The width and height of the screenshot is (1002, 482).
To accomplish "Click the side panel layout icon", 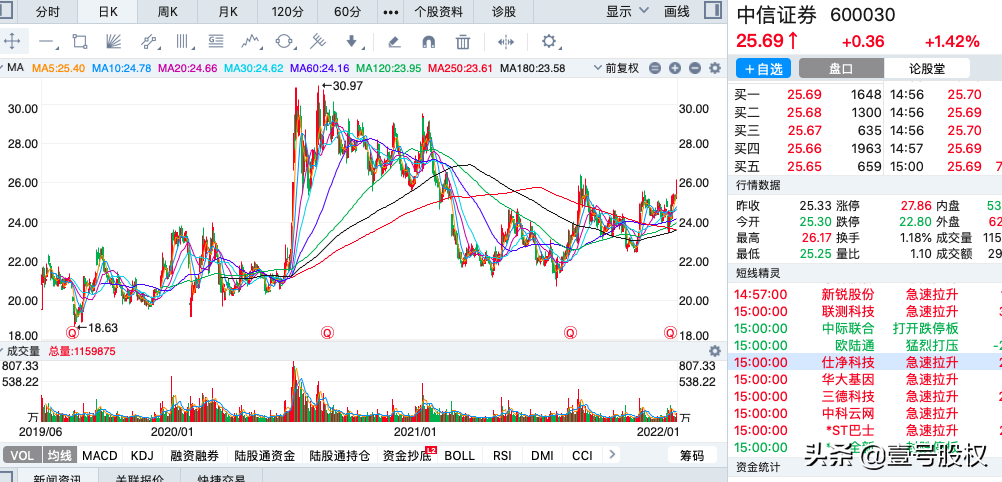I will (x=713, y=11).
